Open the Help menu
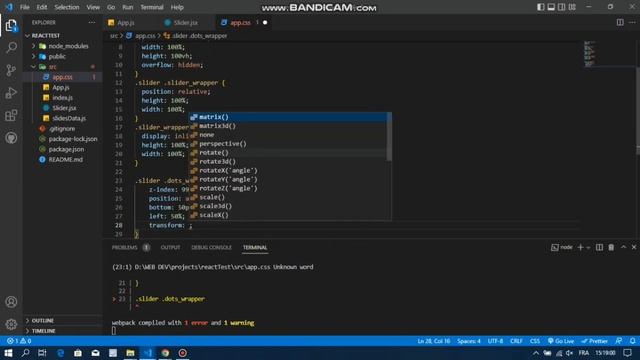640x360 pixels. click(177, 7)
